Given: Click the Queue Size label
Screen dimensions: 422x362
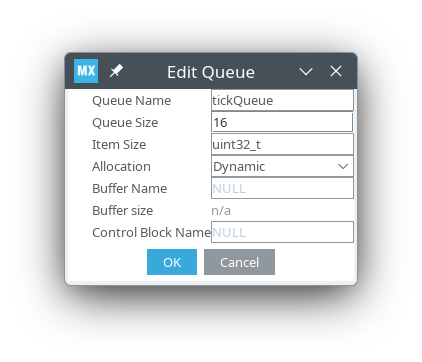Looking at the screenshot, I should click(x=125, y=123).
